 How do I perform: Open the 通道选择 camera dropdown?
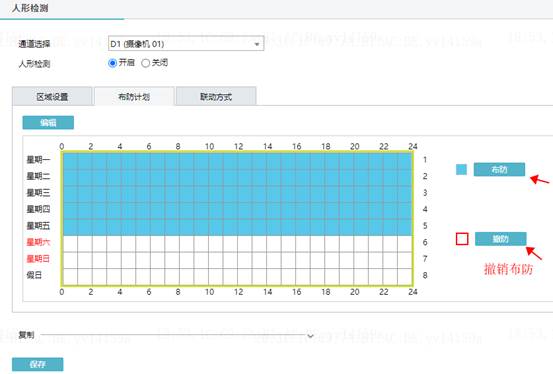(186, 44)
